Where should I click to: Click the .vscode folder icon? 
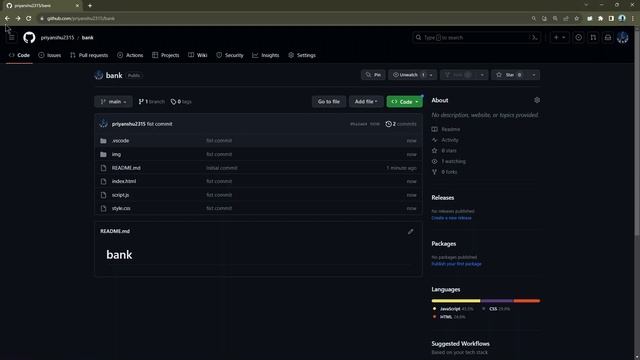103,141
